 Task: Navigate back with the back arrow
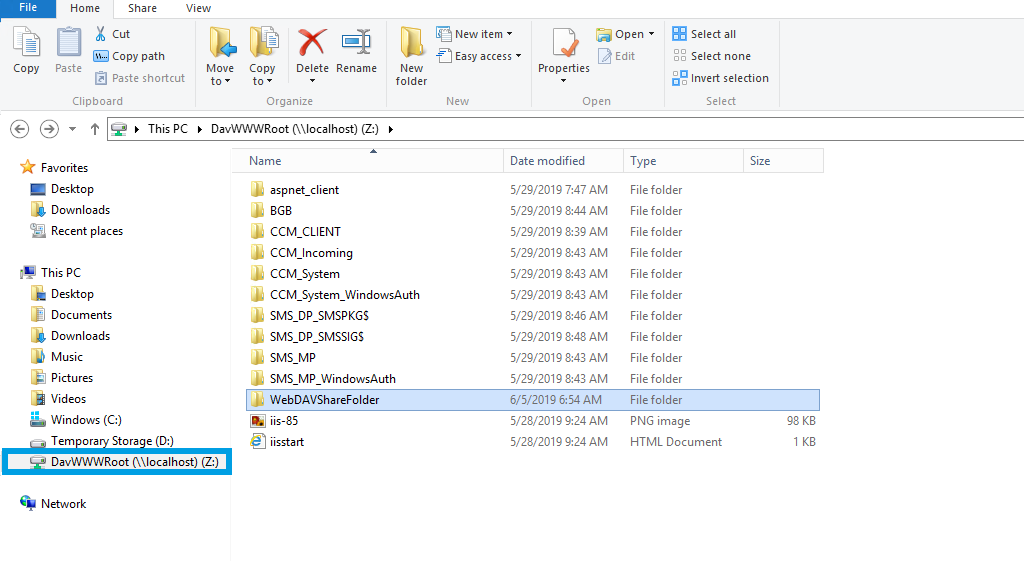point(19,129)
